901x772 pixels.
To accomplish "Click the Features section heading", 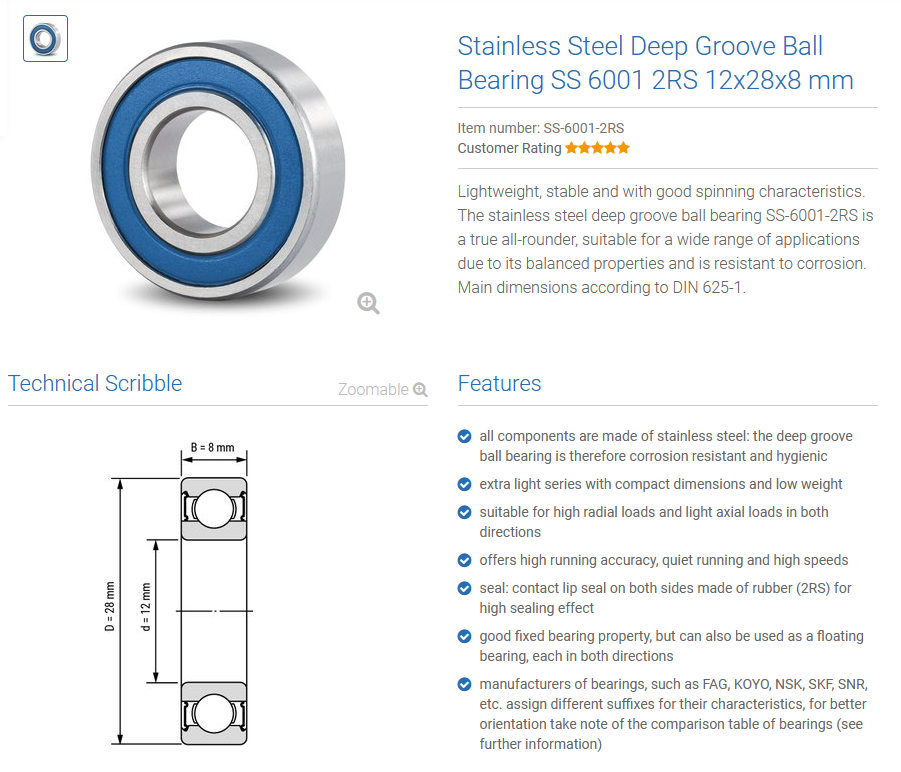I will click(499, 383).
